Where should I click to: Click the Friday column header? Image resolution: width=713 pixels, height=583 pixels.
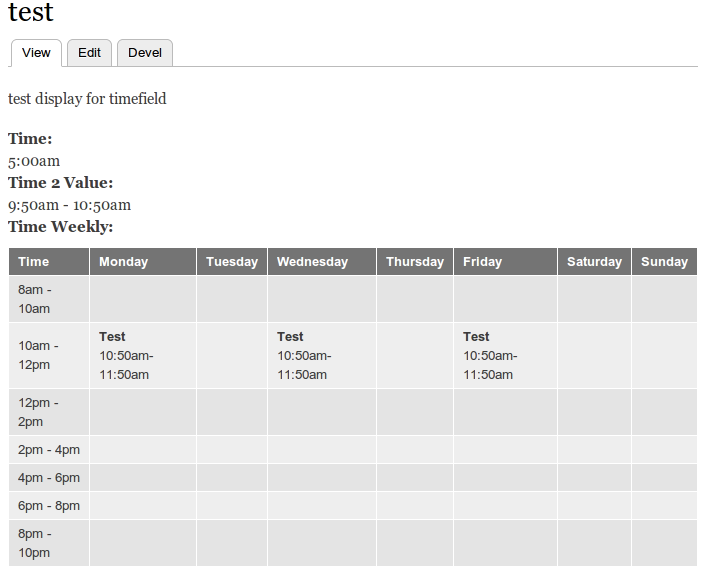coord(483,262)
